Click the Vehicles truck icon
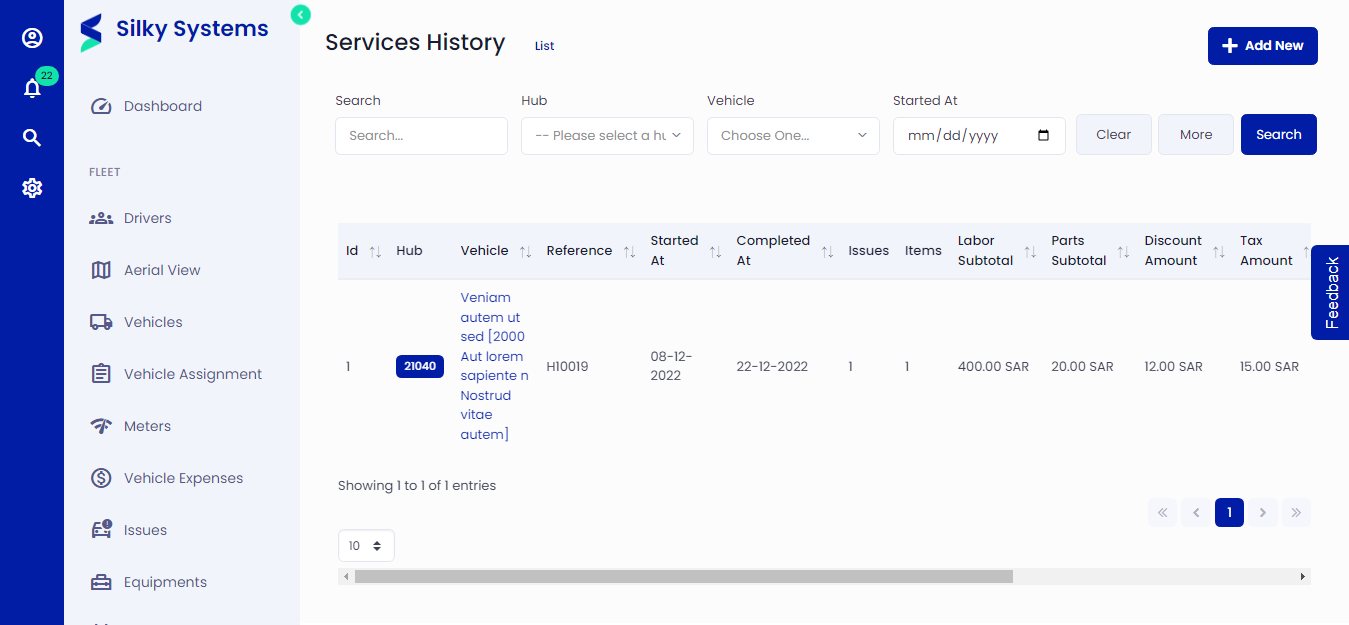The width and height of the screenshot is (1349, 625). [x=100, y=321]
